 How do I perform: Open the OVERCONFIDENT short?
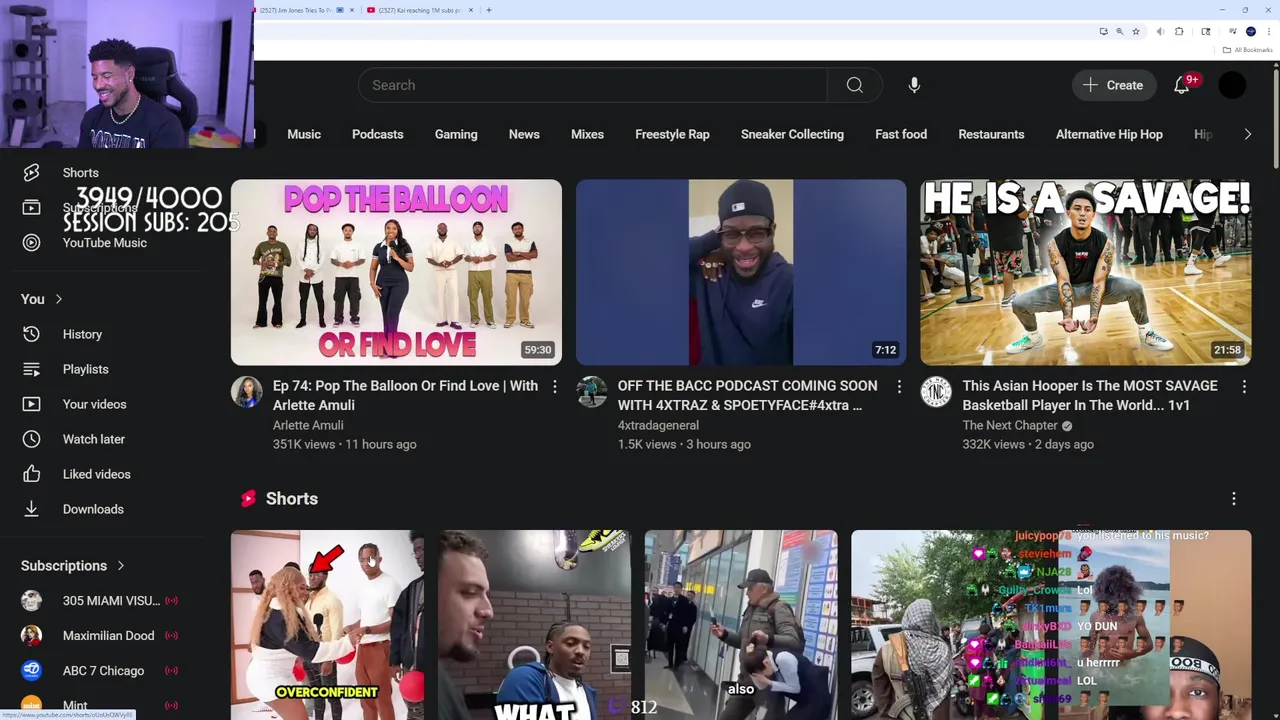(x=327, y=625)
